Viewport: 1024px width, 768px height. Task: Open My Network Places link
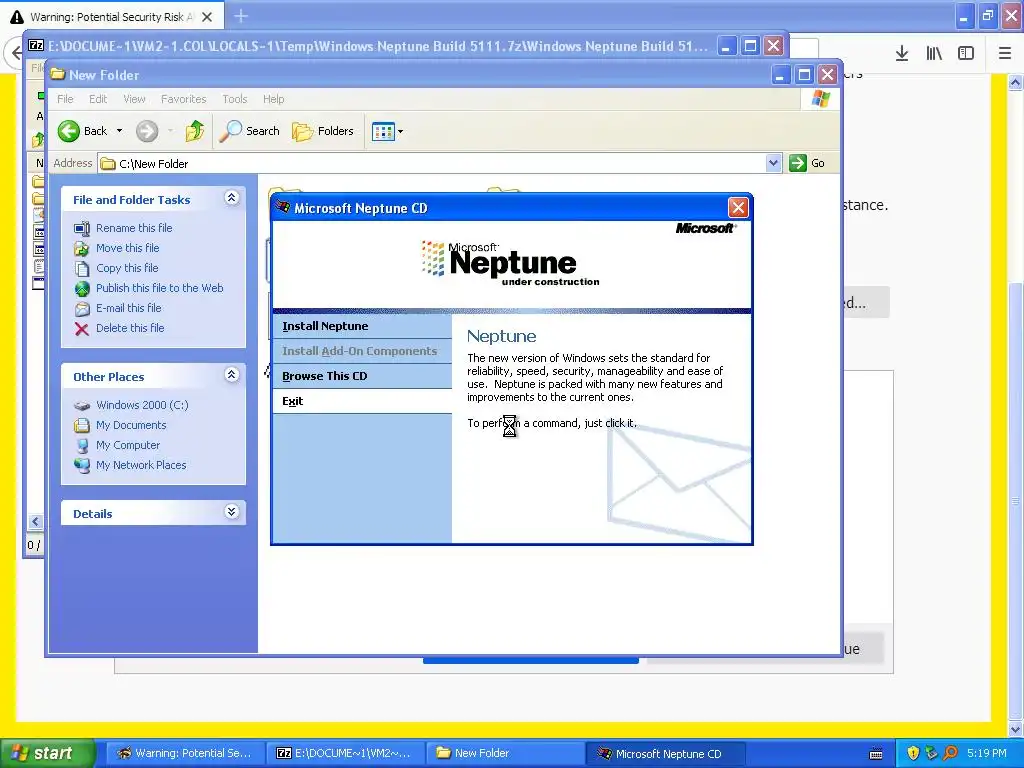[x=141, y=465]
